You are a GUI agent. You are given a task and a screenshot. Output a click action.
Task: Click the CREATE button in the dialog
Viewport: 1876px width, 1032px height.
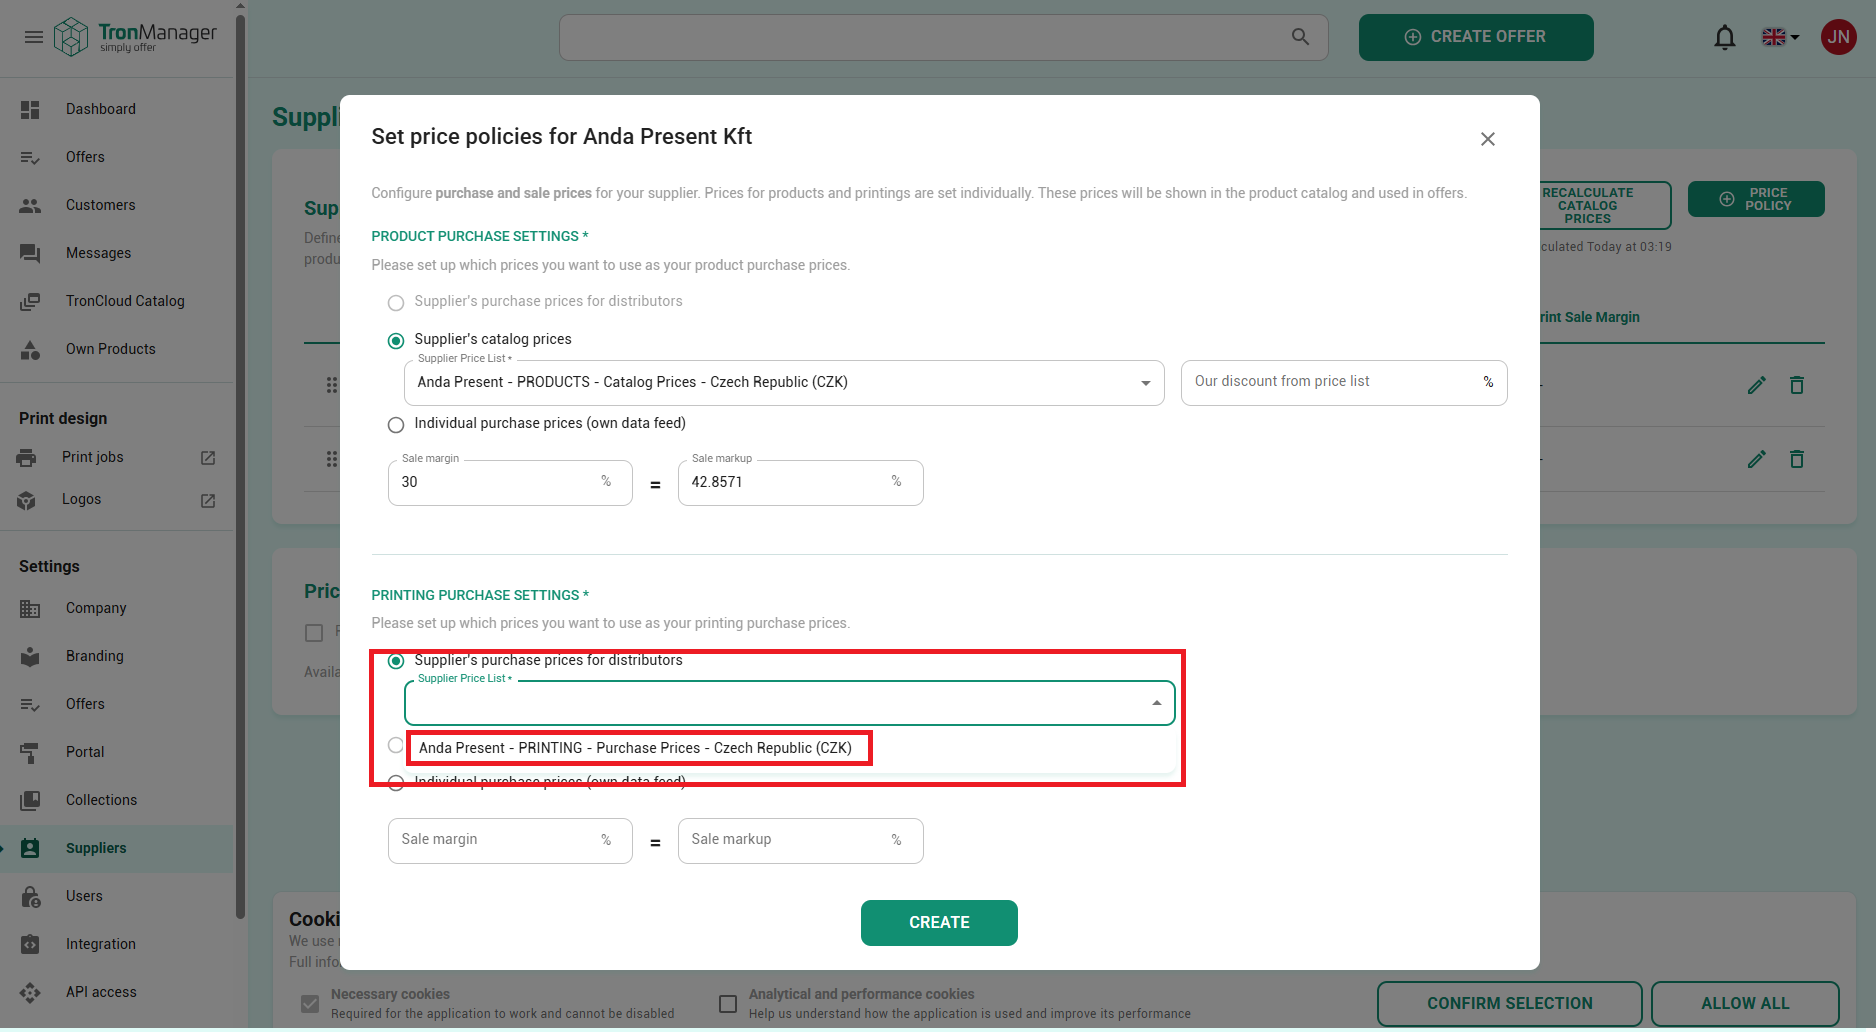[x=939, y=923]
